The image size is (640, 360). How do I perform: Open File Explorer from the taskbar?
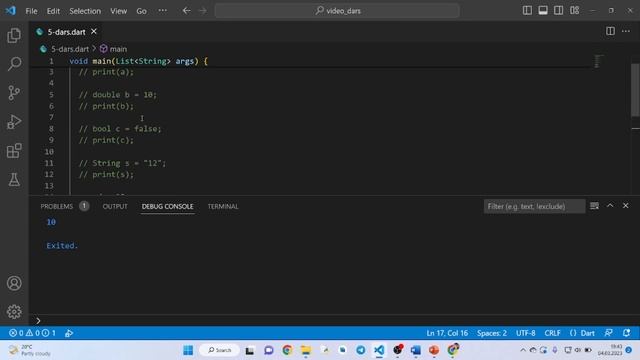point(306,350)
